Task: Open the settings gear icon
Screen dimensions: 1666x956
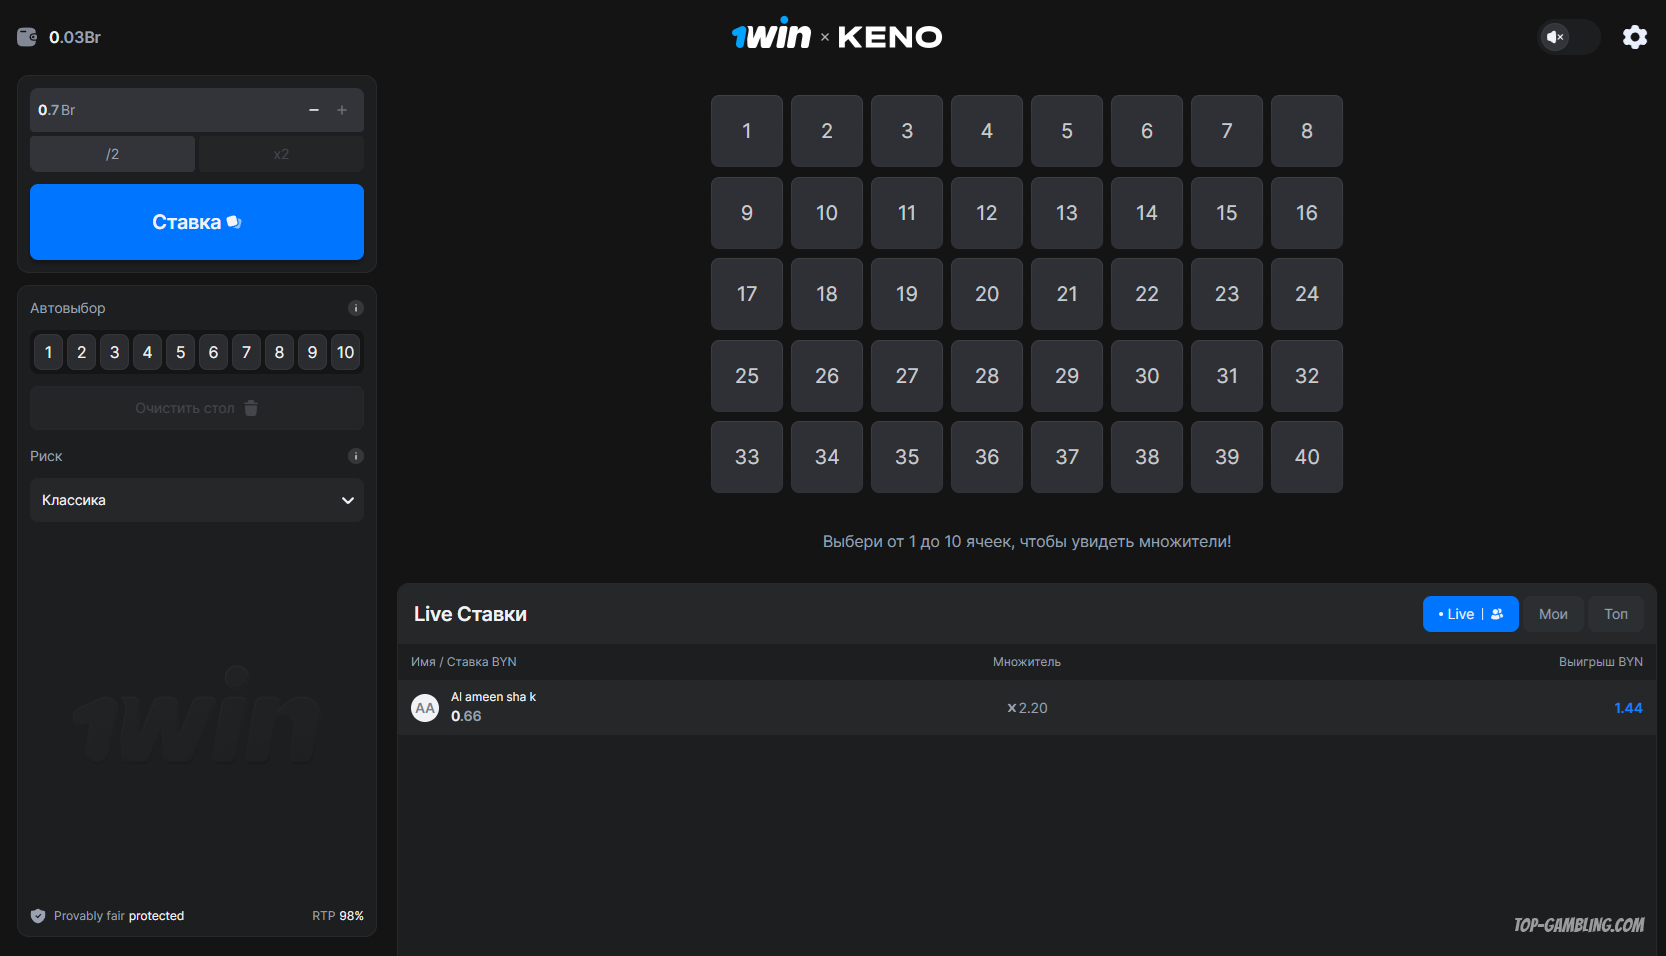Action: pos(1635,37)
